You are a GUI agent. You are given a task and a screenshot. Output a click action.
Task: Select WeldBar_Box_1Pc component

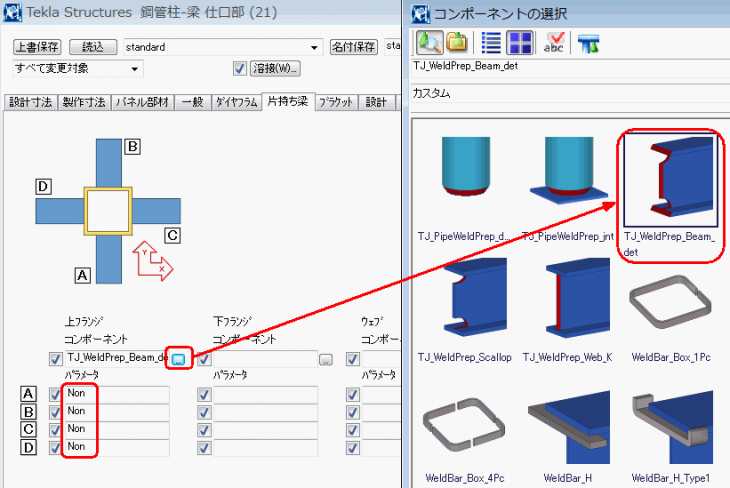670,301
